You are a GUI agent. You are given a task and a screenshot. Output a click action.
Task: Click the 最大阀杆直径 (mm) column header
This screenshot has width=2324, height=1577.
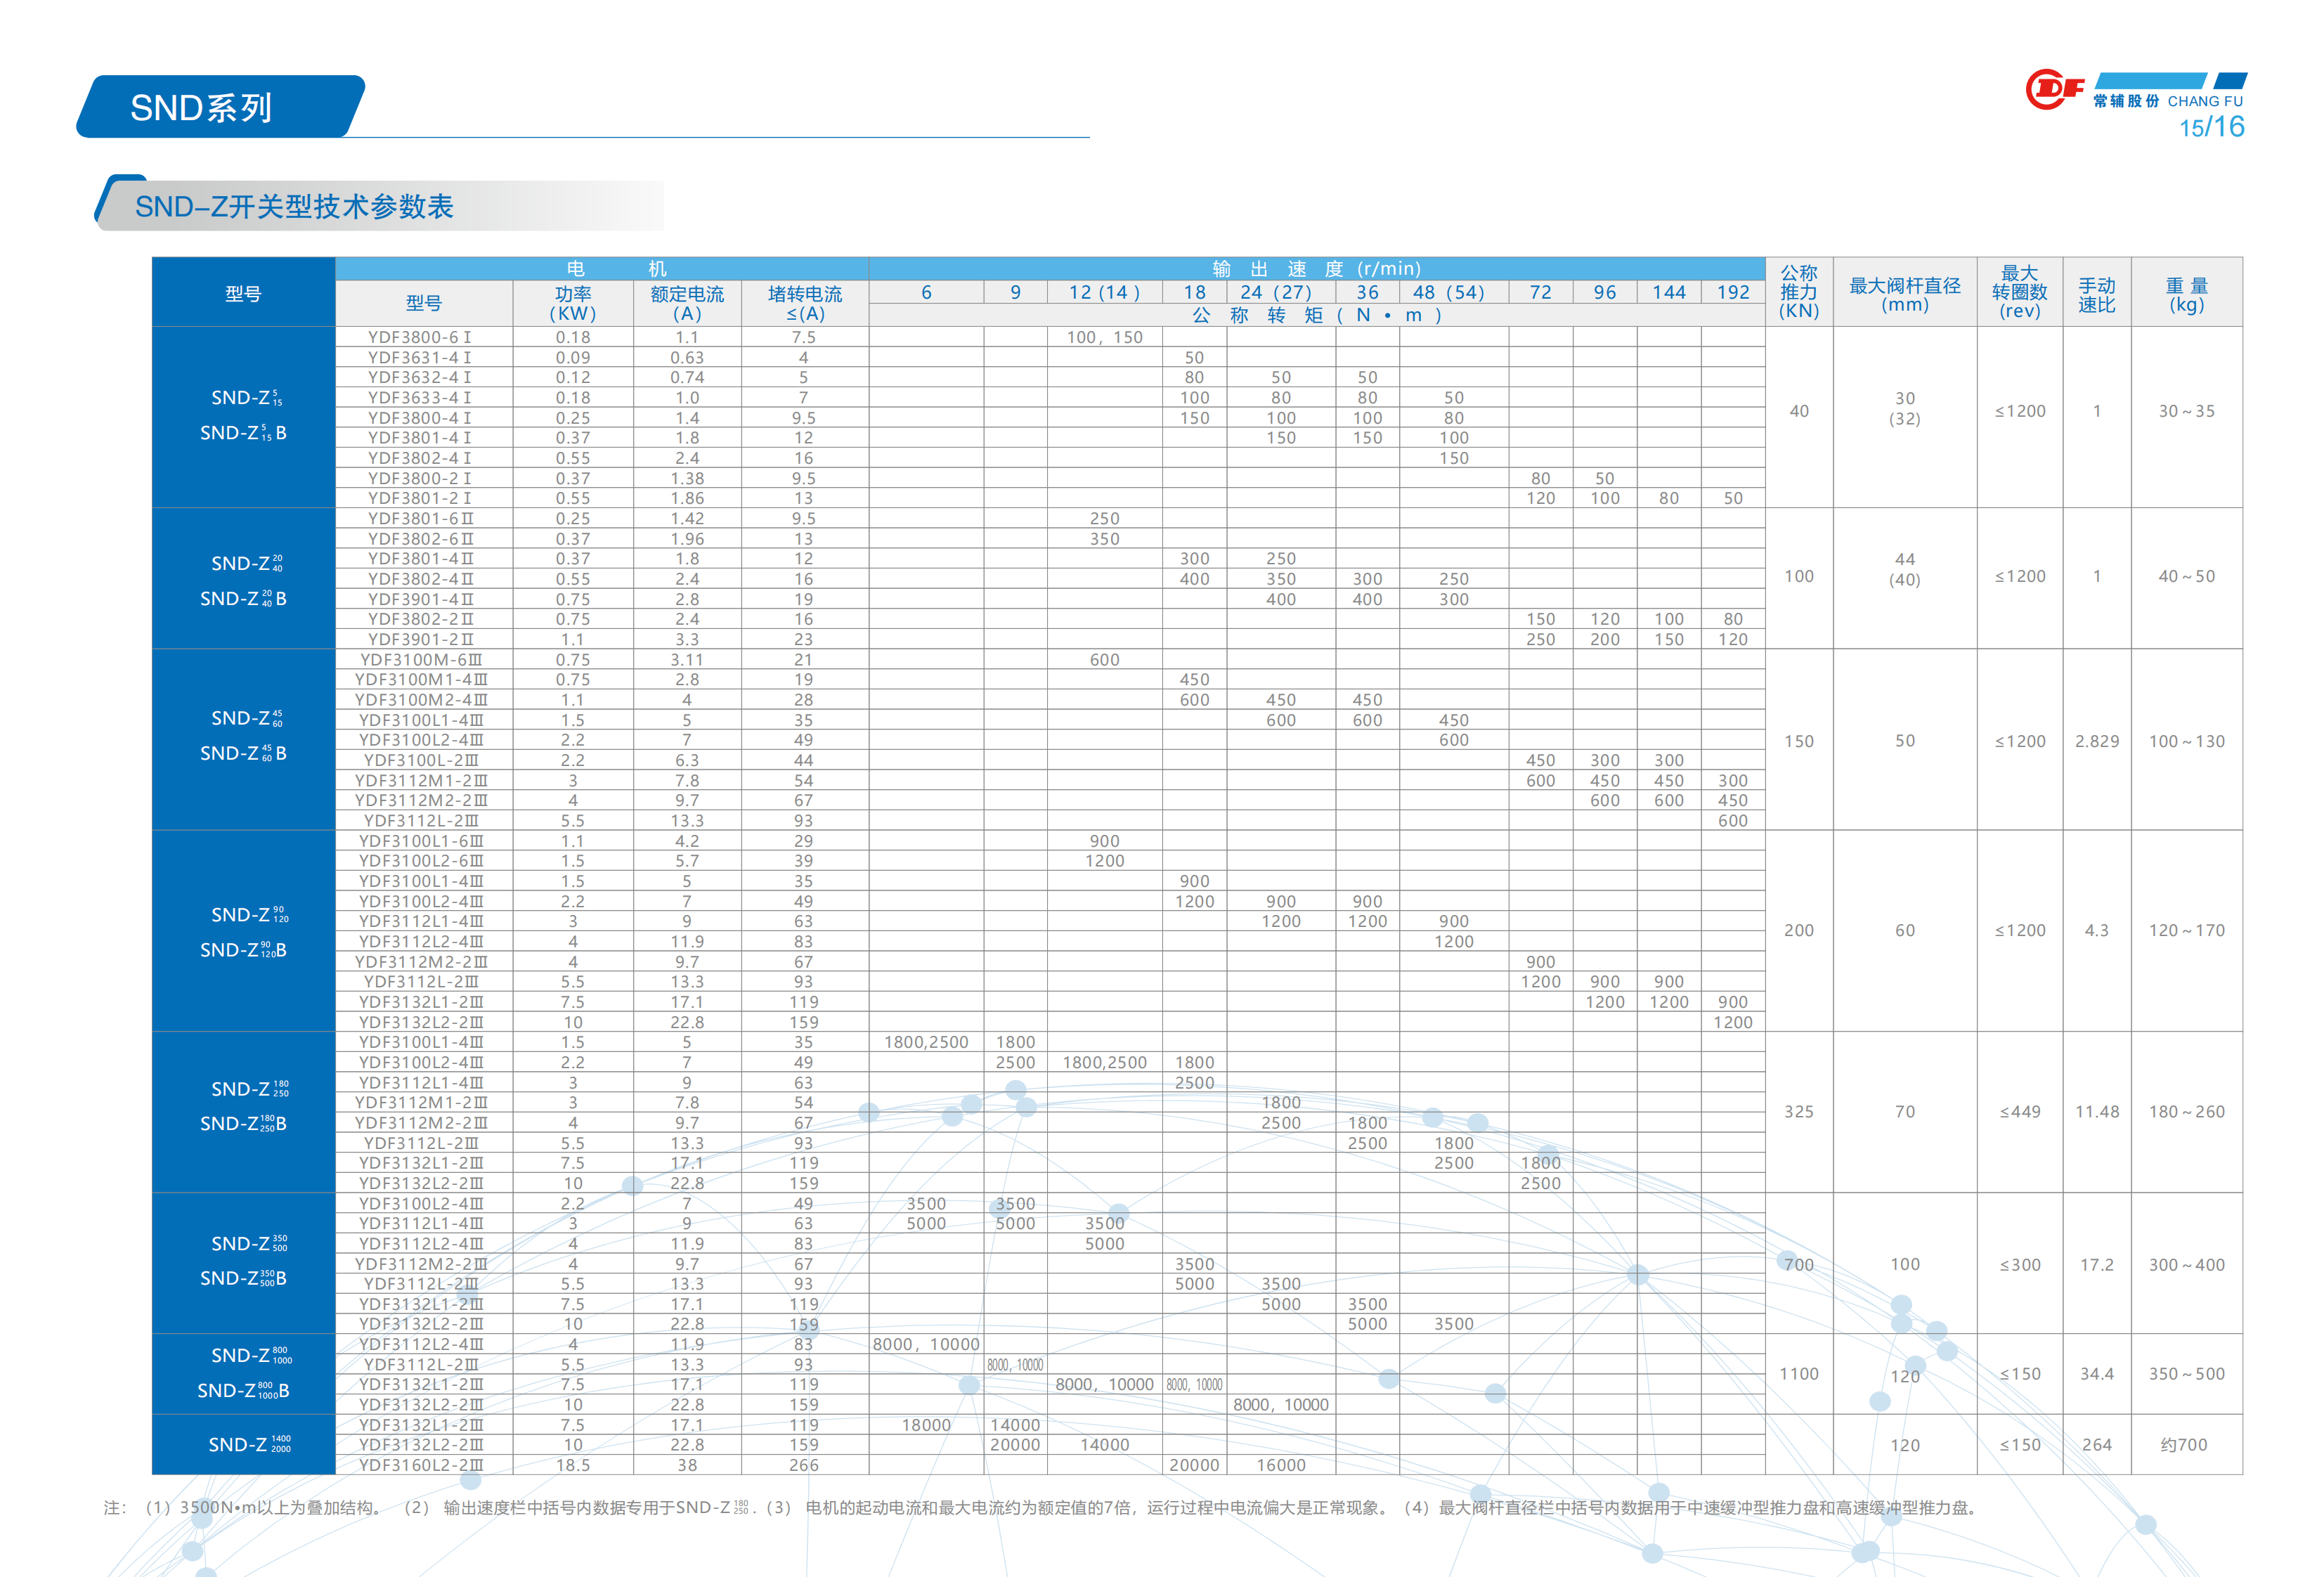(1904, 294)
